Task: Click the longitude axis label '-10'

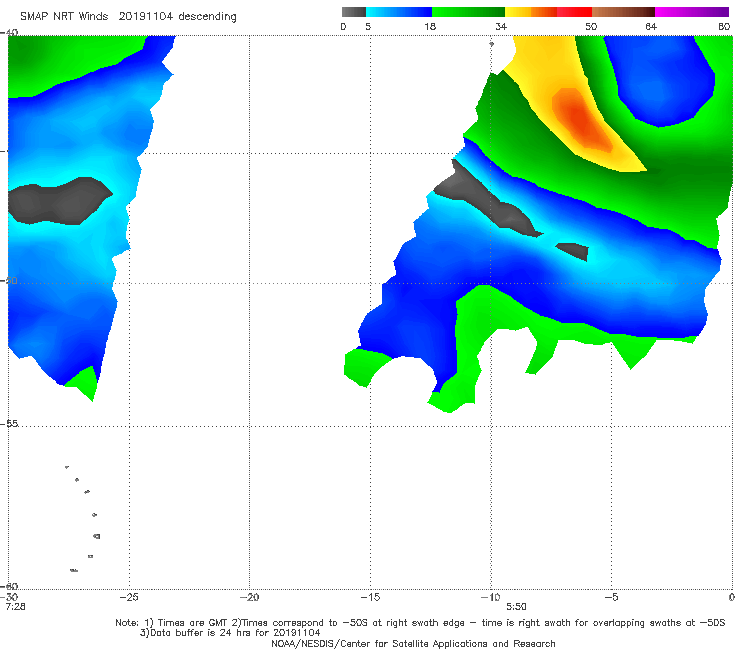Action: tap(490, 597)
